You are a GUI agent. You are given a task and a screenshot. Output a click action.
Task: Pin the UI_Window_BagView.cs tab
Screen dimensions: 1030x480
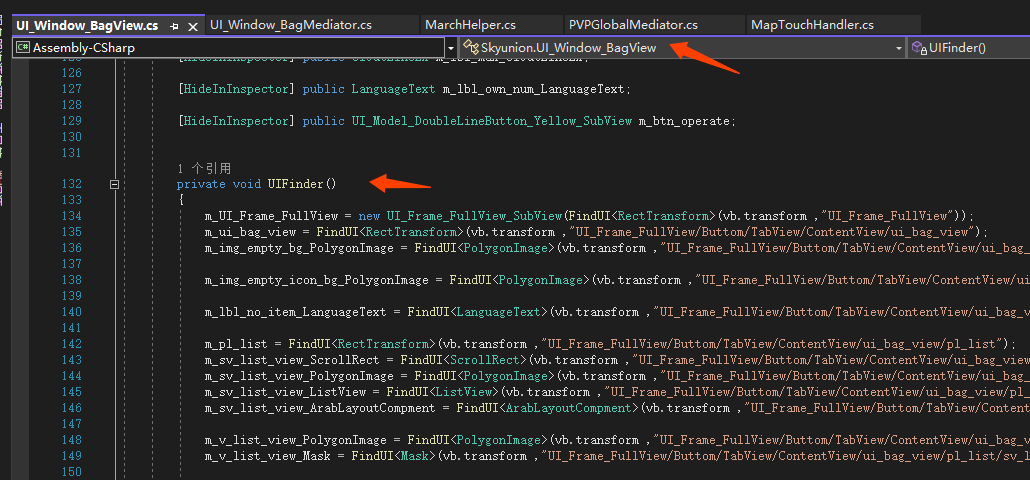coord(175,25)
